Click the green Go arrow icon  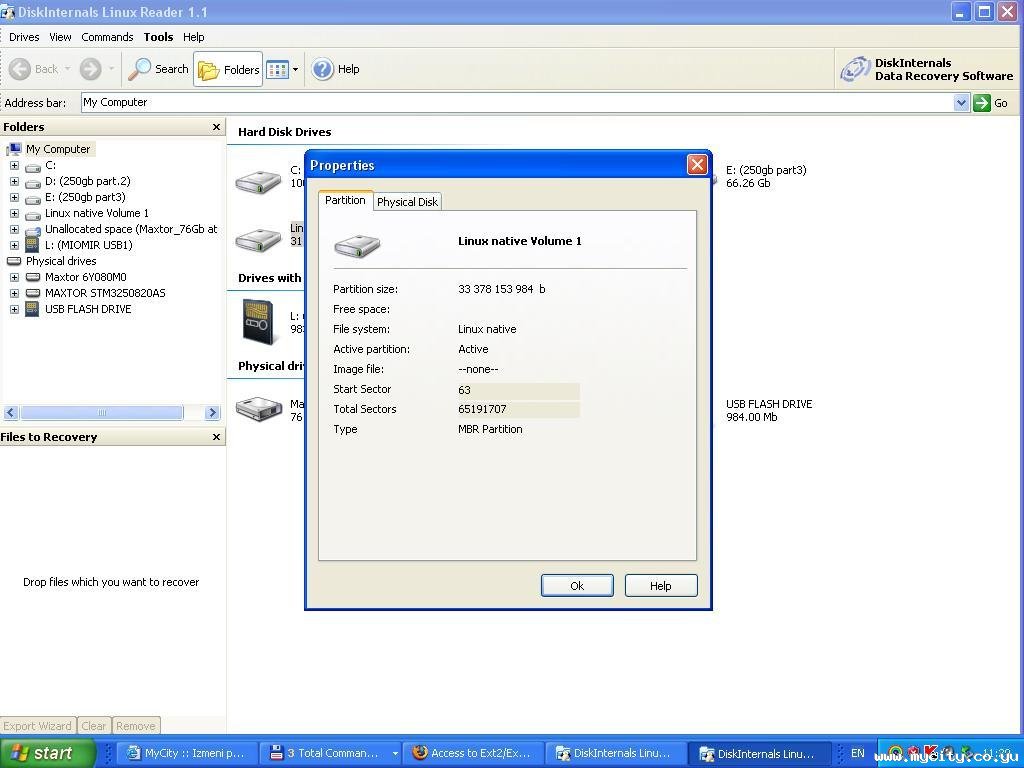point(982,103)
